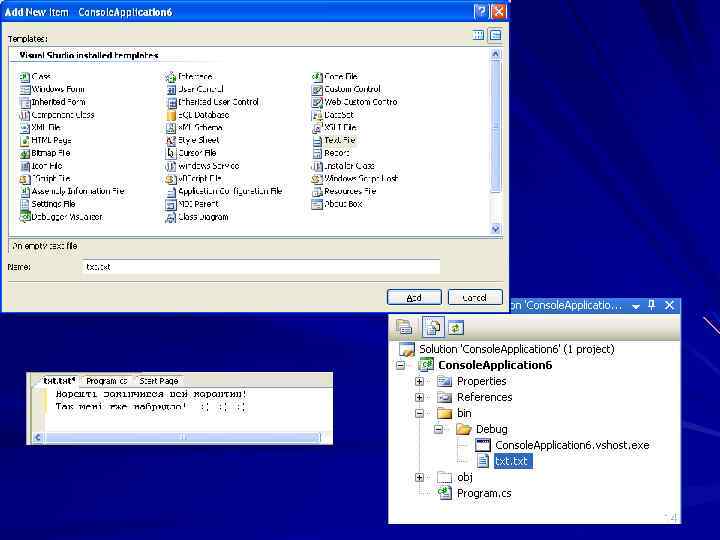Close the Solution Explorer panel
This screenshot has width=720, height=540.
click(669, 305)
